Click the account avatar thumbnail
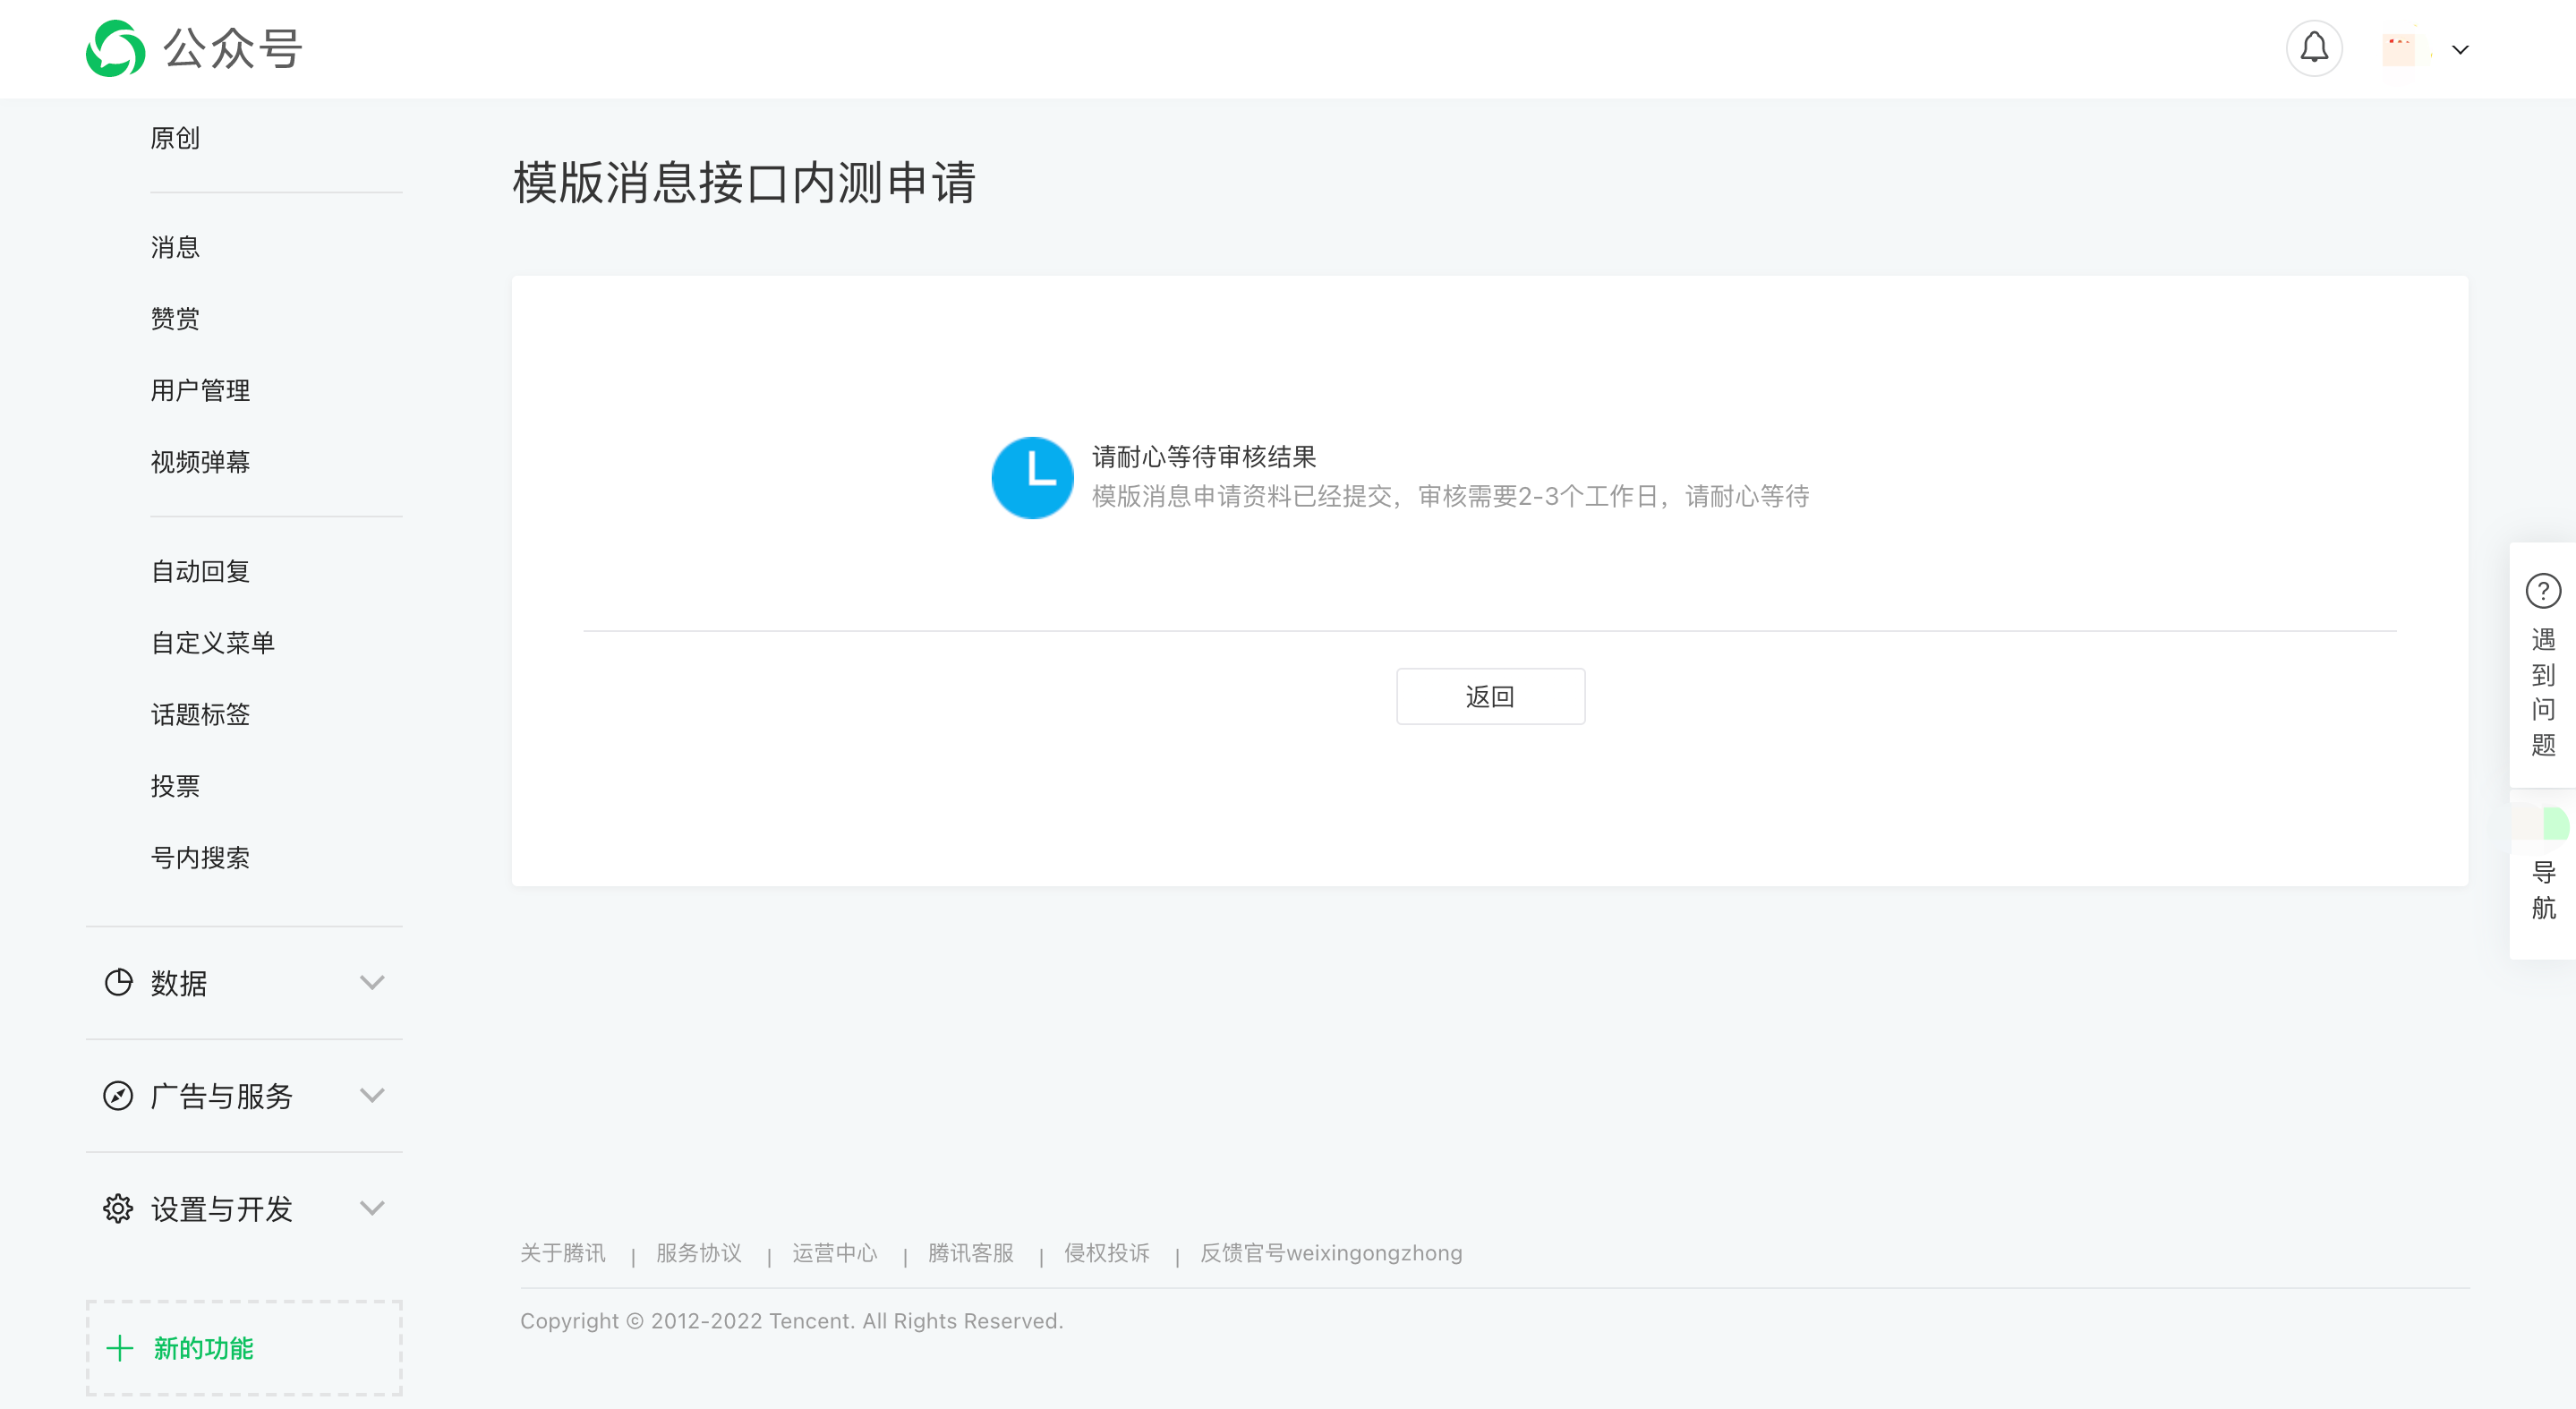The image size is (2576, 1409). (2398, 48)
